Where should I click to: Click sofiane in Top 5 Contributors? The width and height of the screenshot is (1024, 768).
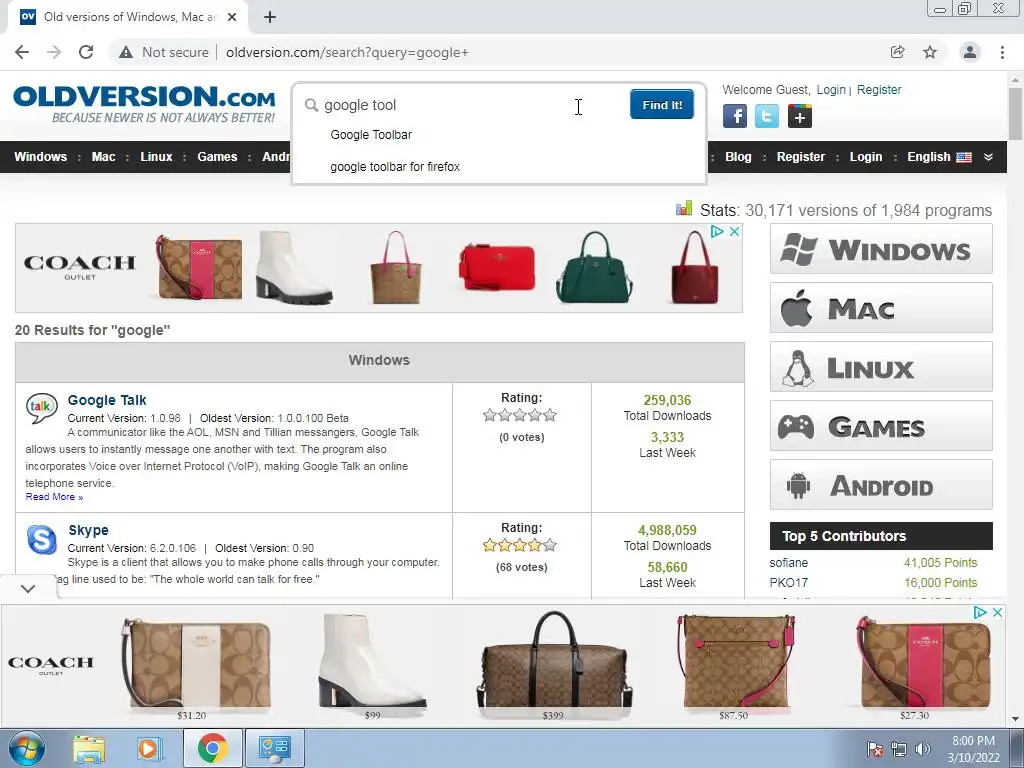[788, 563]
